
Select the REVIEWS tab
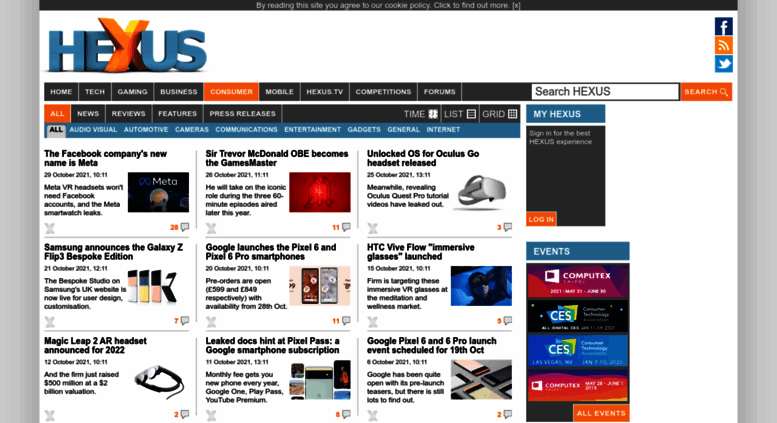click(128, 113)
